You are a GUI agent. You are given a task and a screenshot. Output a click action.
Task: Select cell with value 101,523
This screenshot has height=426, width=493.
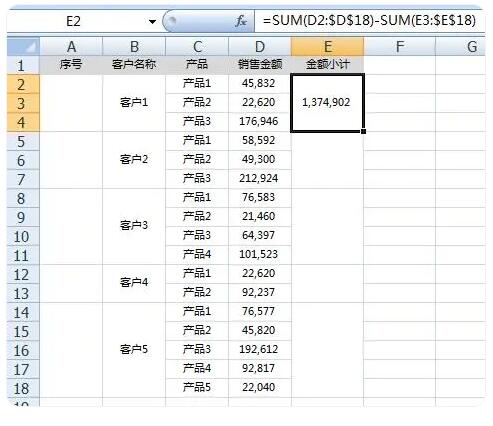click(260, 255)
